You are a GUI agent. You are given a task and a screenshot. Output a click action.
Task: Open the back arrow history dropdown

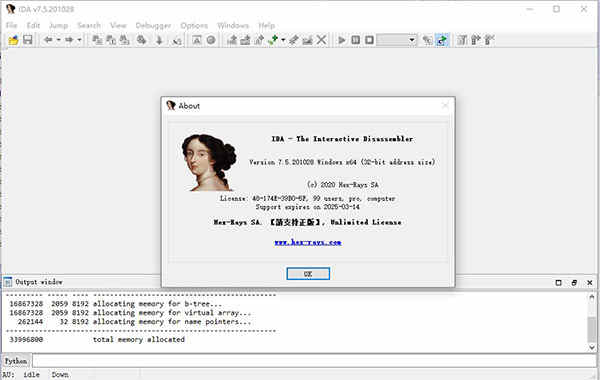coord(59,40)
